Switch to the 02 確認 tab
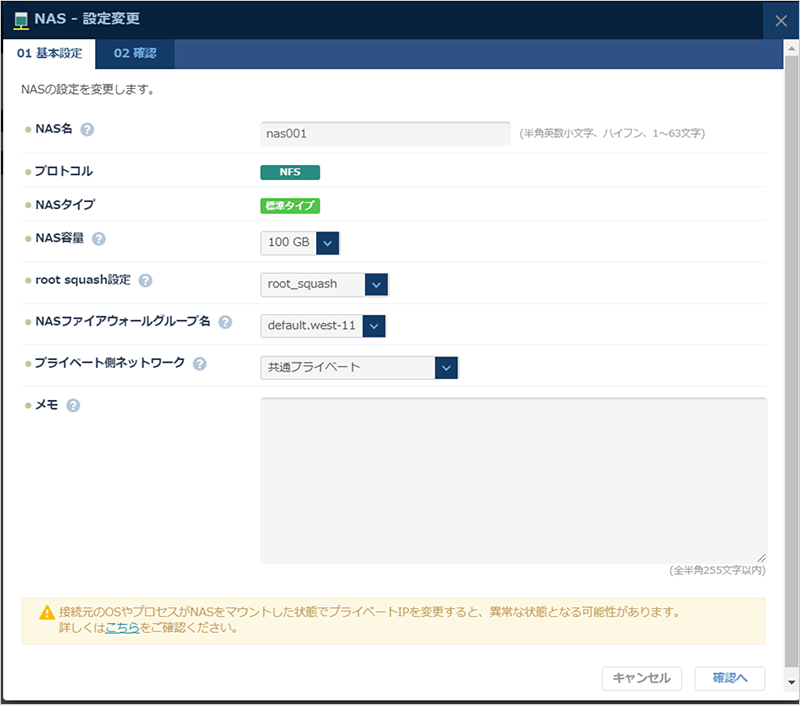800x705 pixels. pos(135,54)
